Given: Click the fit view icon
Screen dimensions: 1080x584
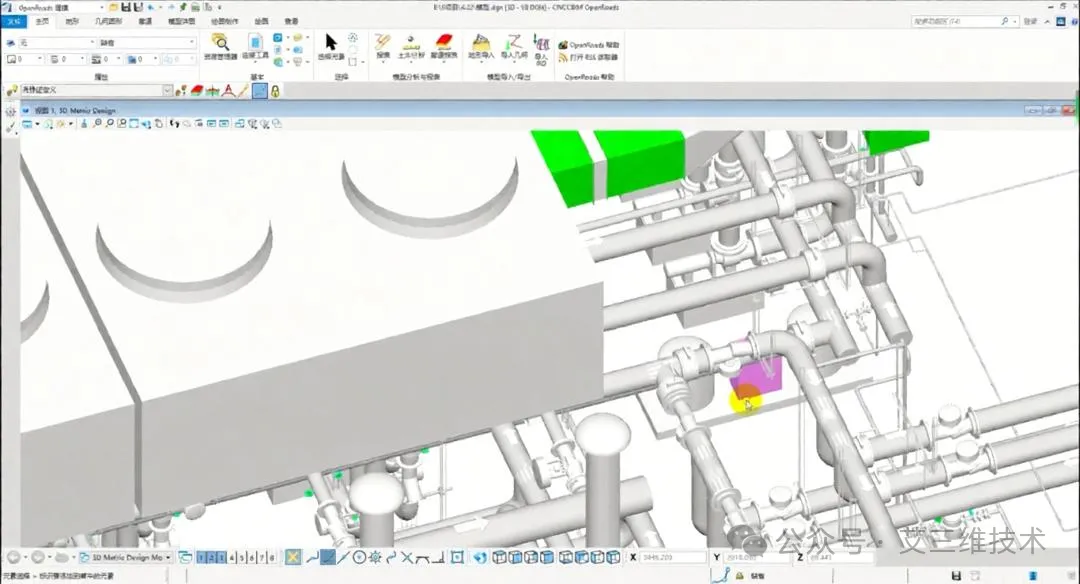Looking at the screenshot, I should coord(134,124).
